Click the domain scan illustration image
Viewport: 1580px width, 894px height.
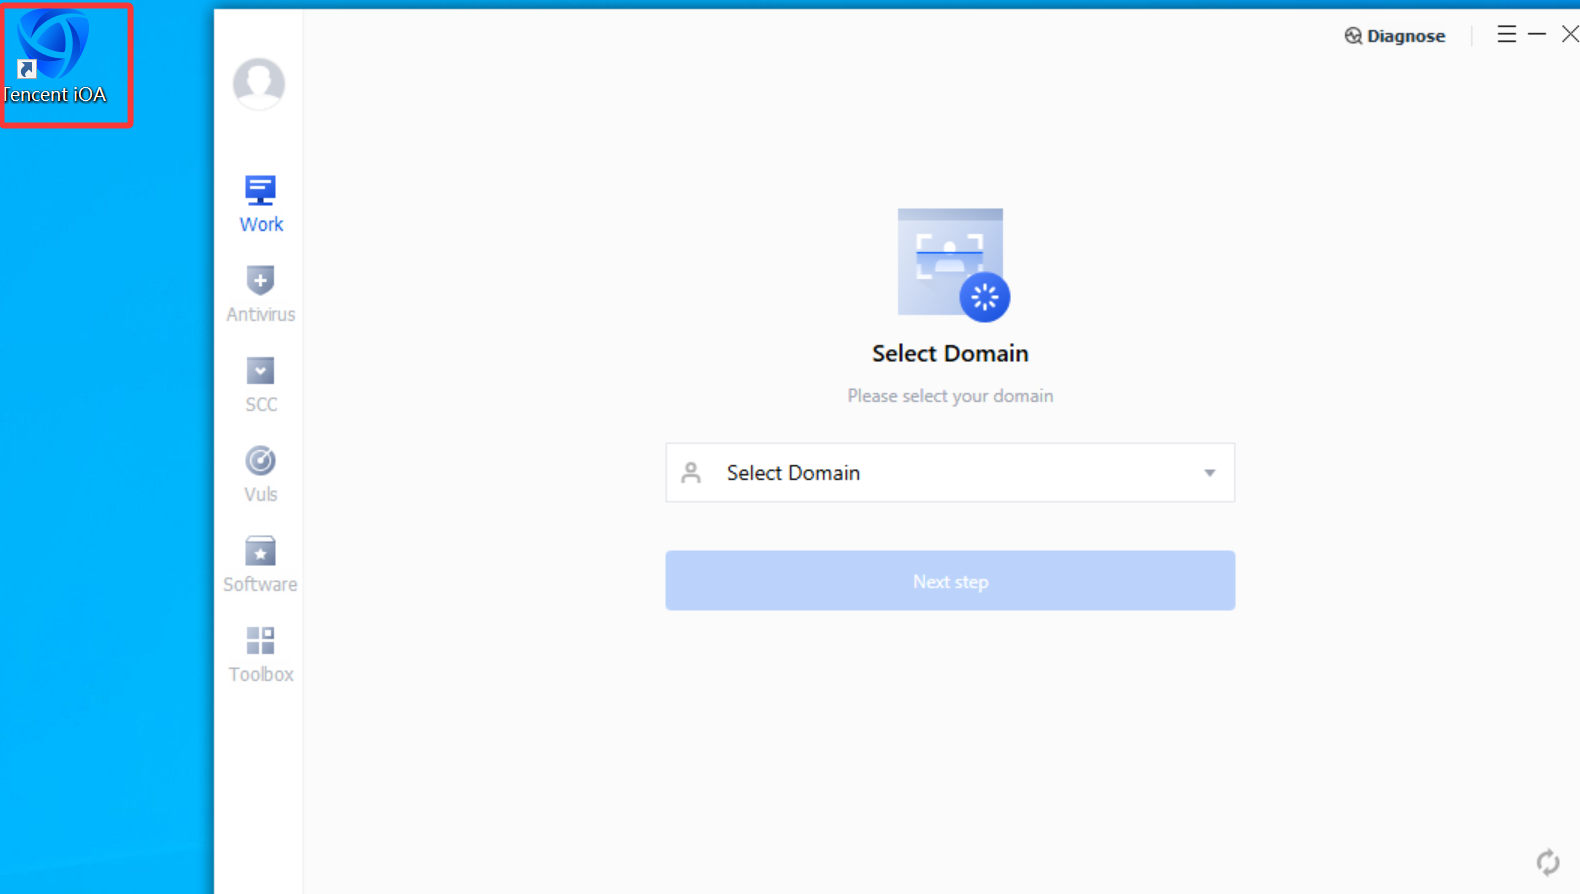pyautogui.click(x=953, y=265)
